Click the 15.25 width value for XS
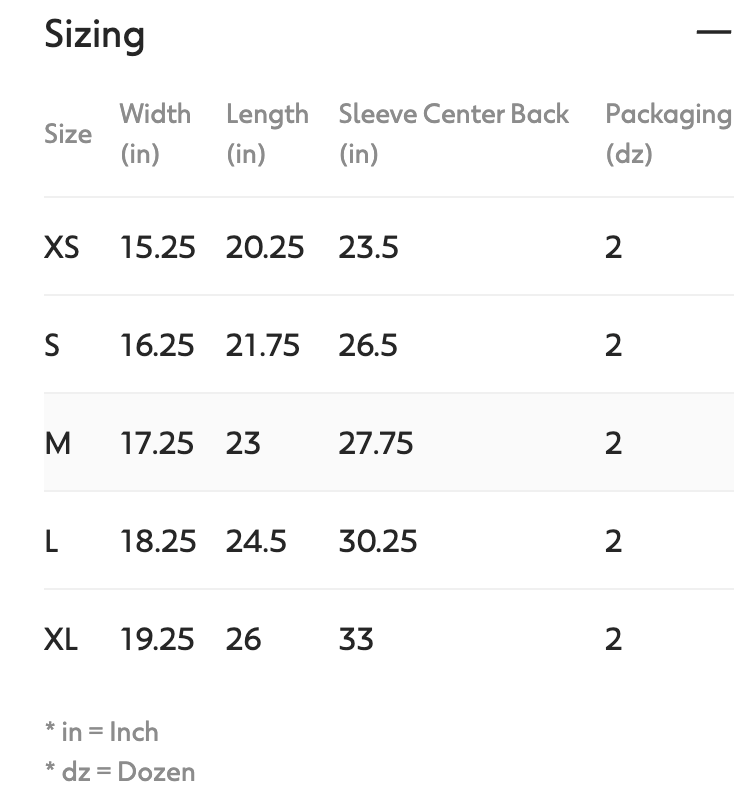The image size is (734, 810). pos(157,246)
